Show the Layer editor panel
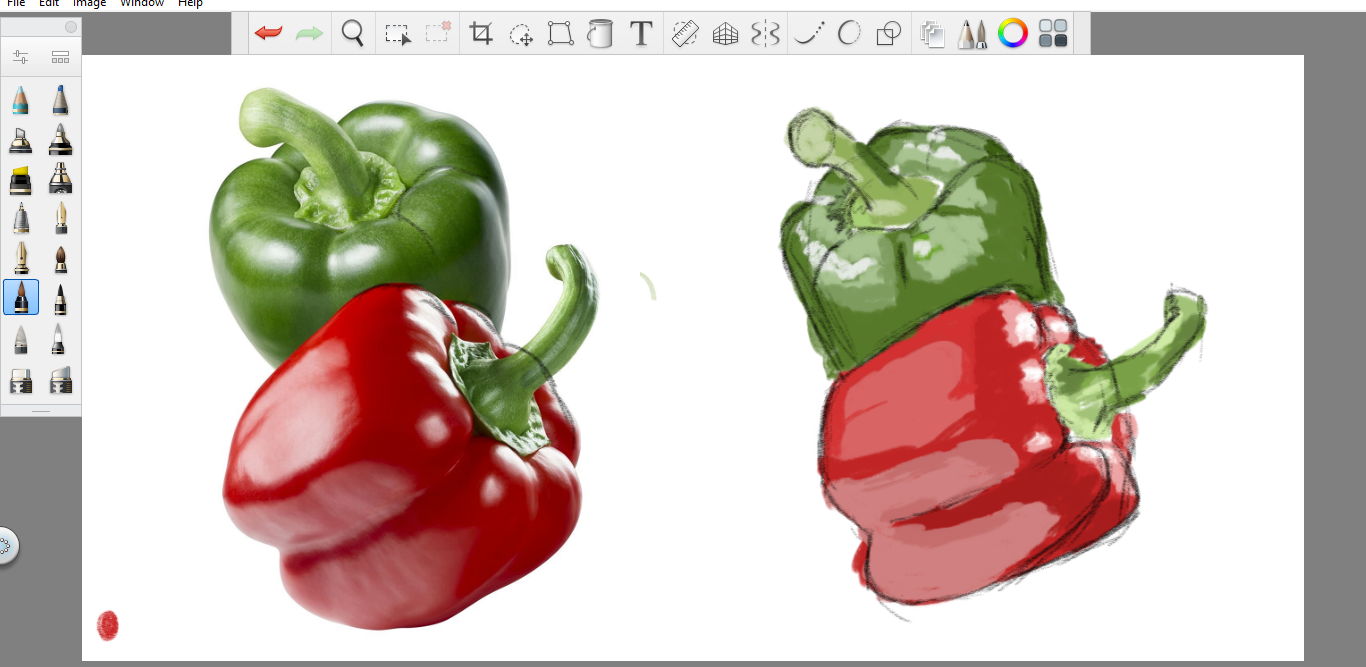The width and height of the screenshot is (1366, 667). click(x=932, y=34)
